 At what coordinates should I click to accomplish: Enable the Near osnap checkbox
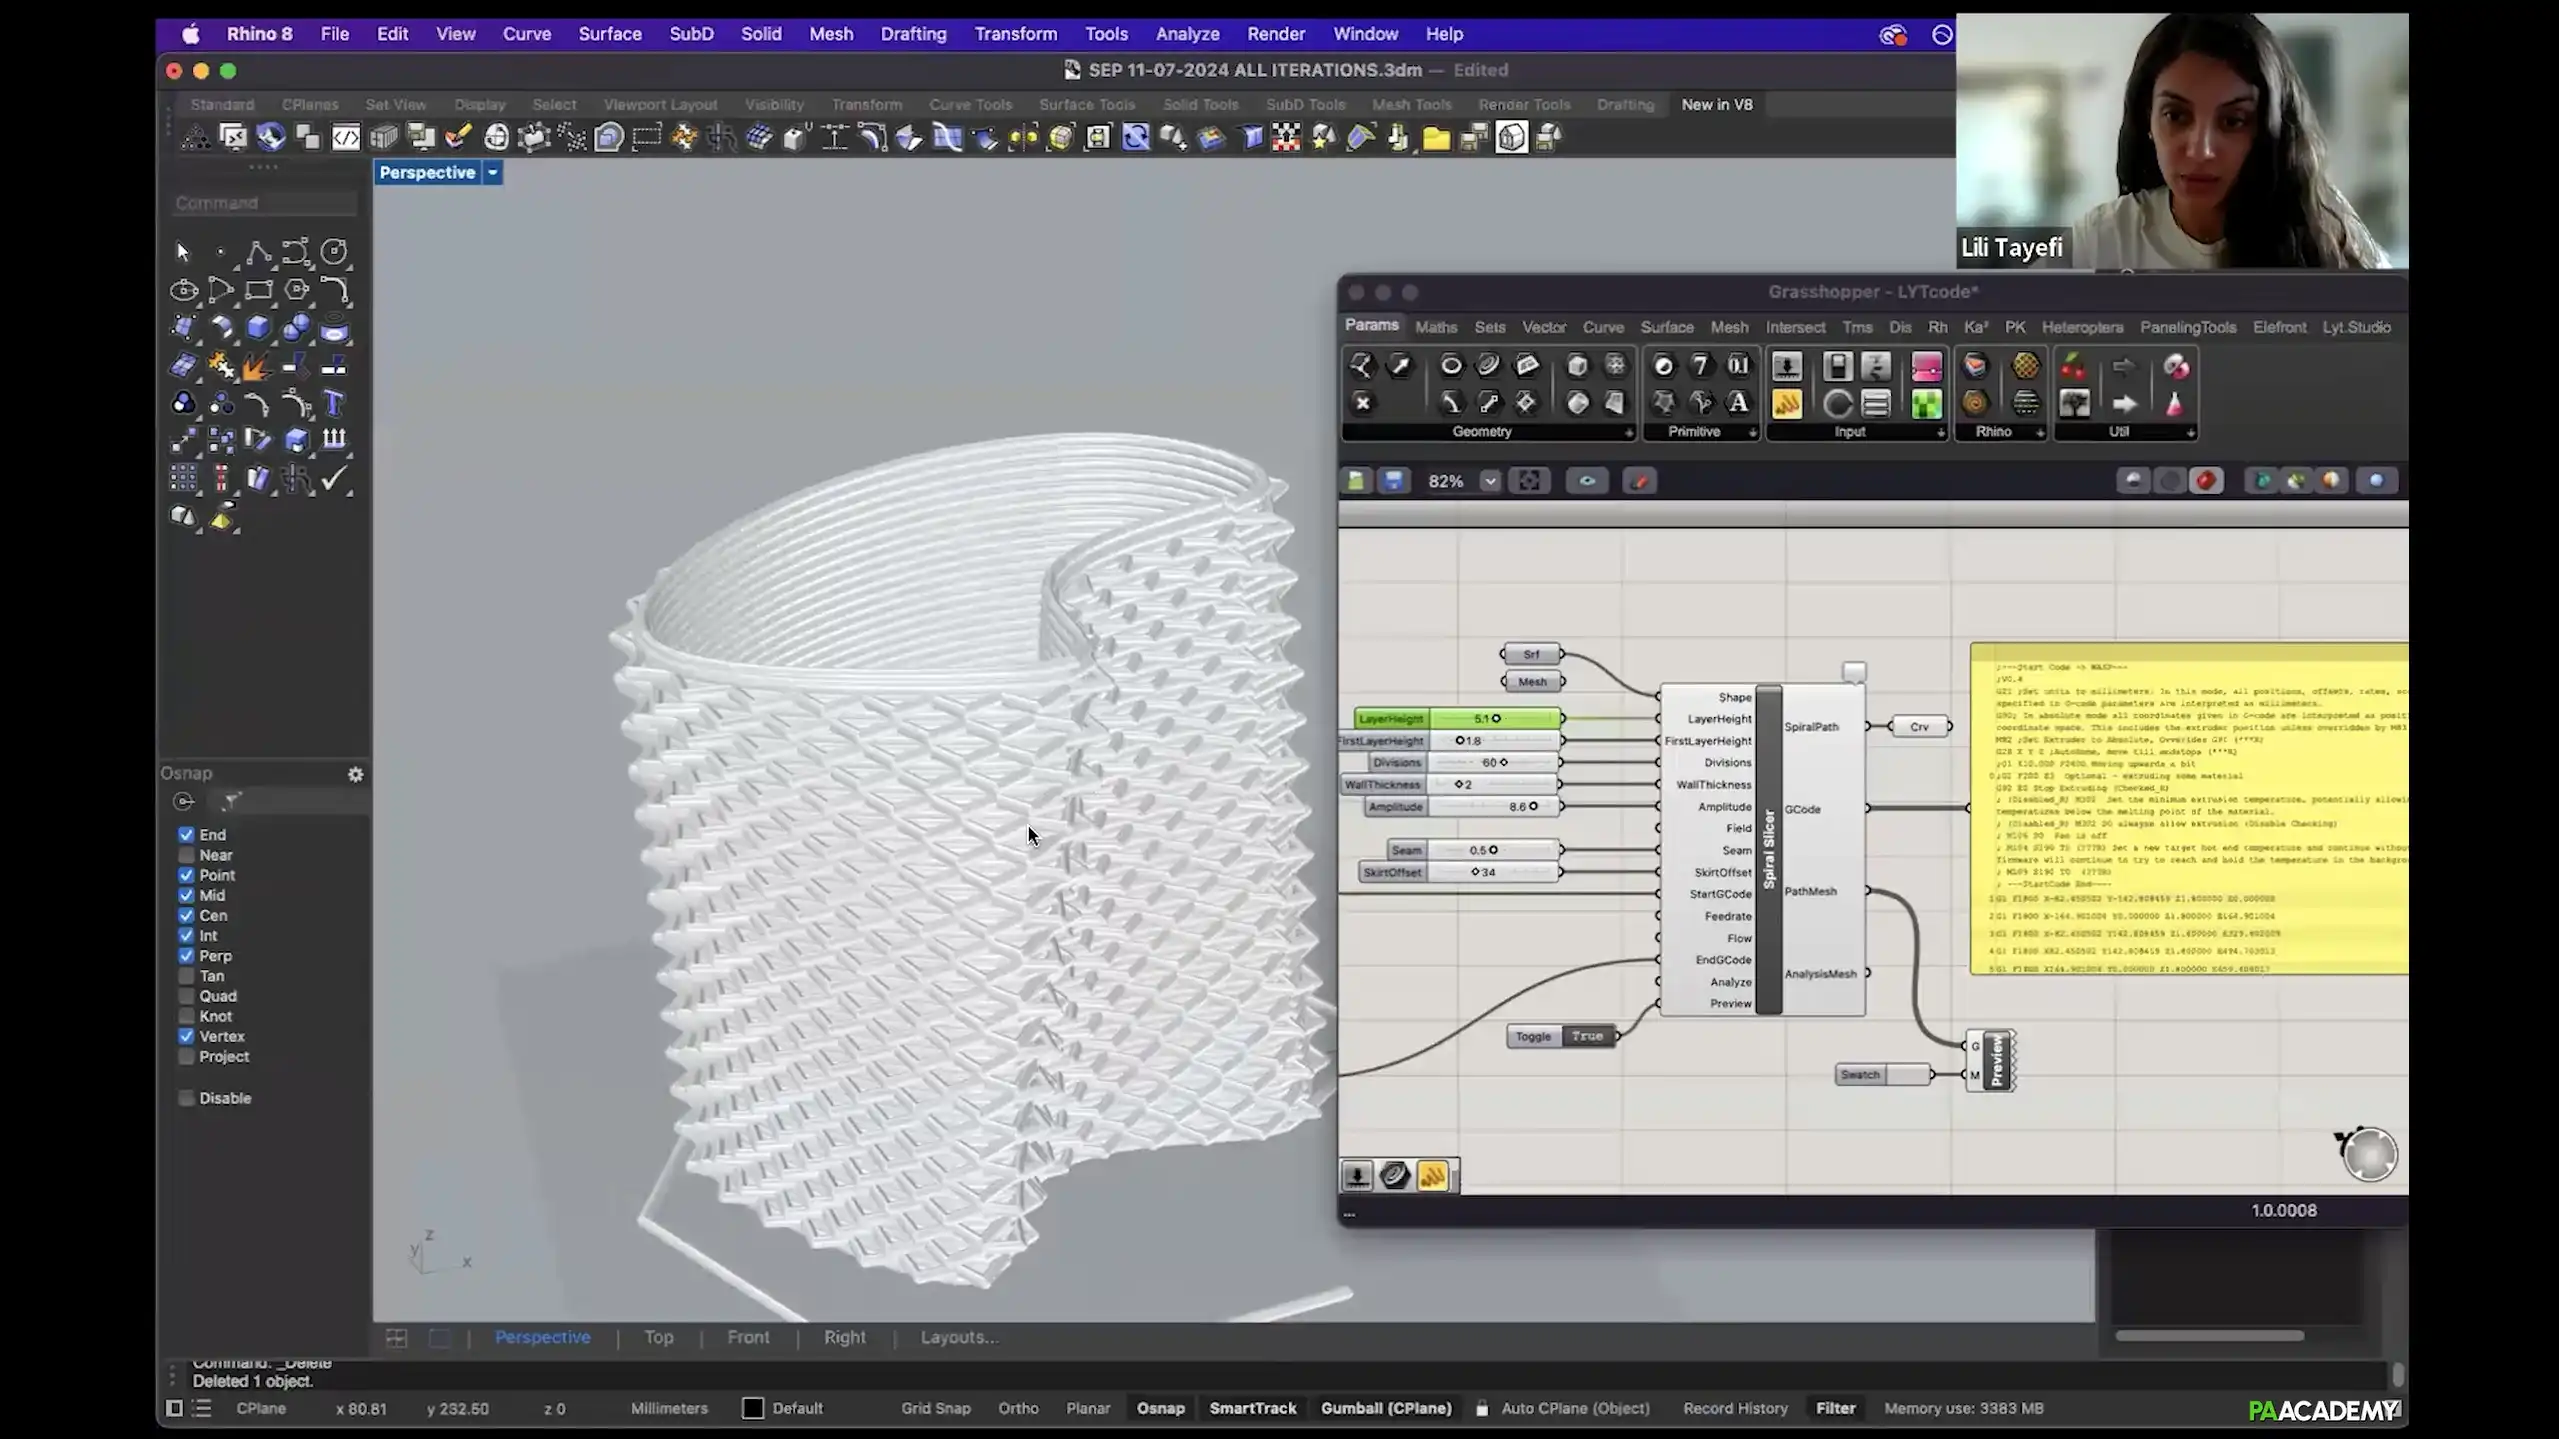(x=187, y=855)
